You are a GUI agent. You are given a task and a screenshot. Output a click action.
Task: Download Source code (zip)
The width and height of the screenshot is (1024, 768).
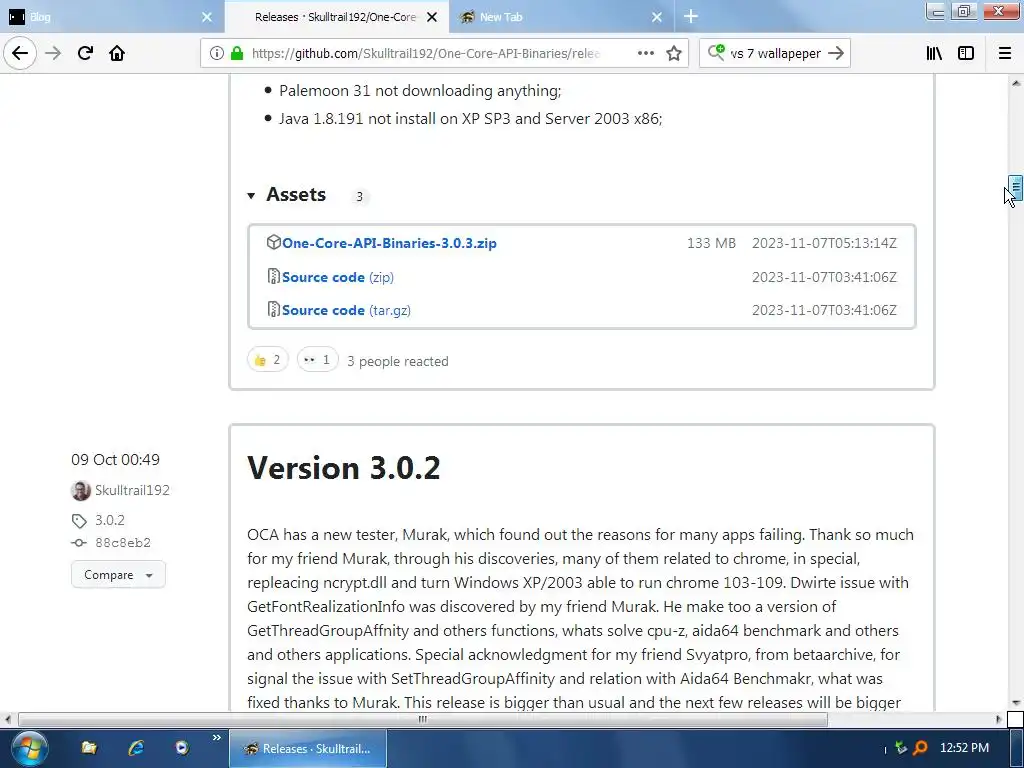(x=338, y=277)
